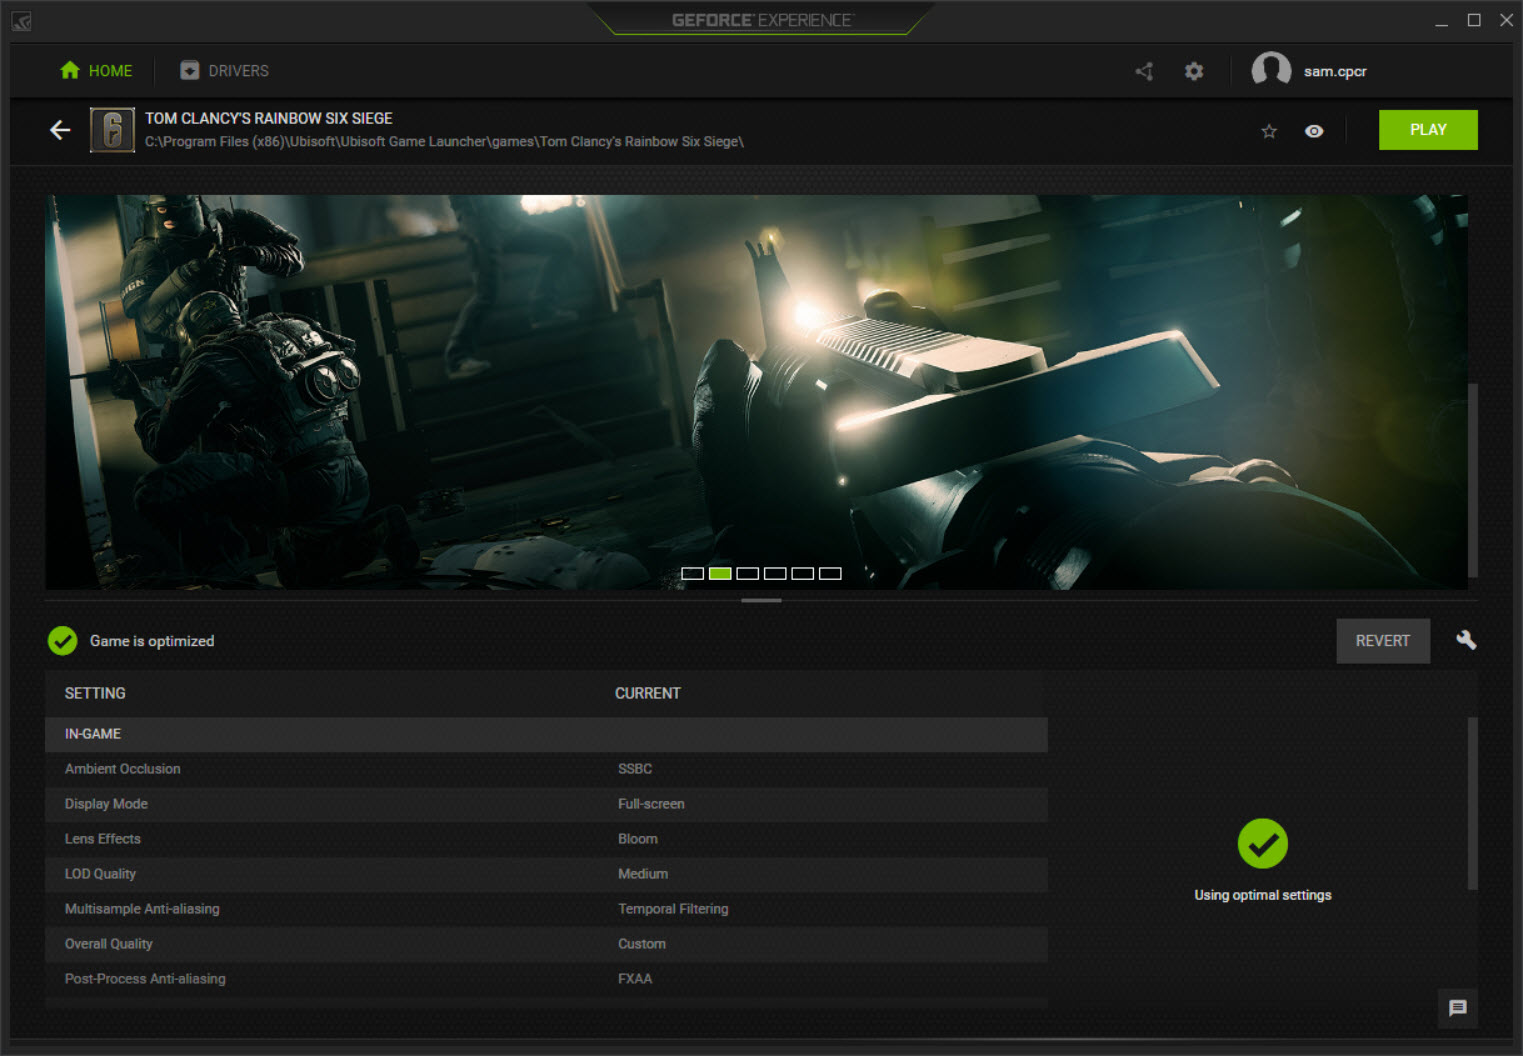
Task: Launch the game with the PLAY button
Action: (x=1428, y=130)
